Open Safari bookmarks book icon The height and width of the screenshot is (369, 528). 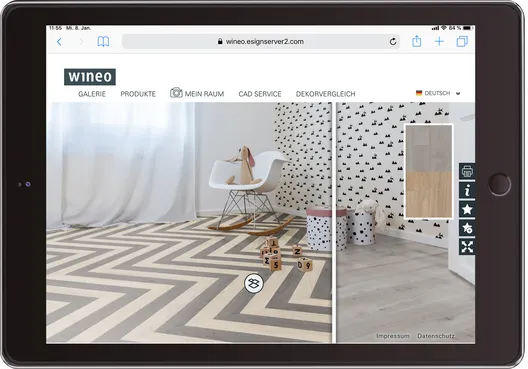[103, 42]
